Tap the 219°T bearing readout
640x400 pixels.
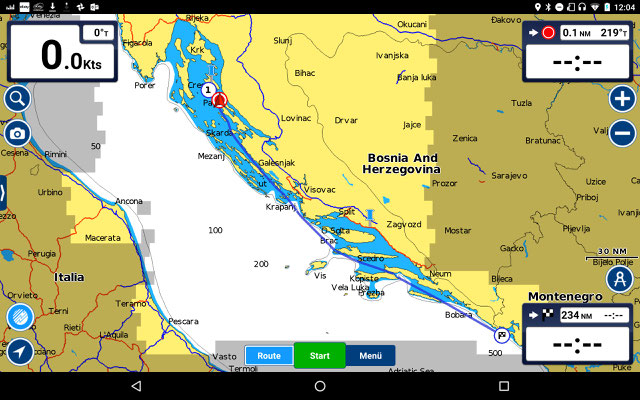point(613,33)
